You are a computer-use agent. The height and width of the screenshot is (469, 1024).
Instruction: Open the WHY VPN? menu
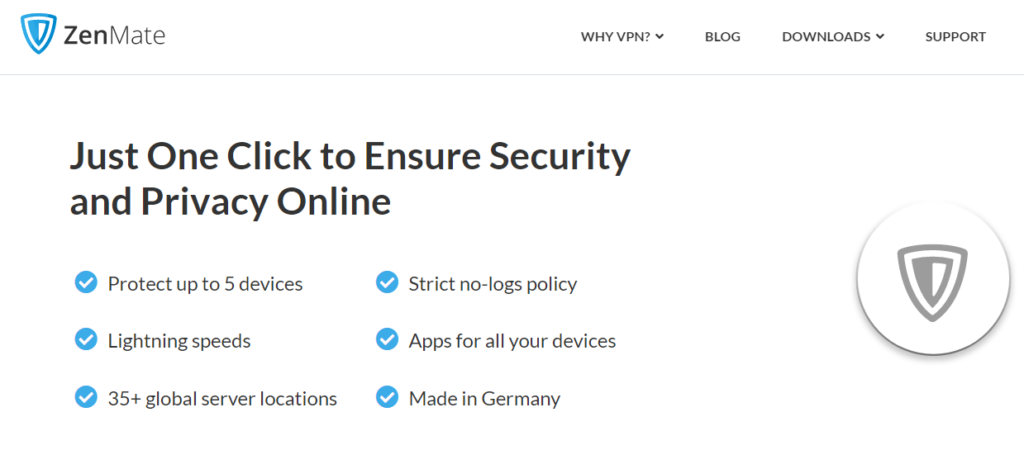click(x=622, y=37)
